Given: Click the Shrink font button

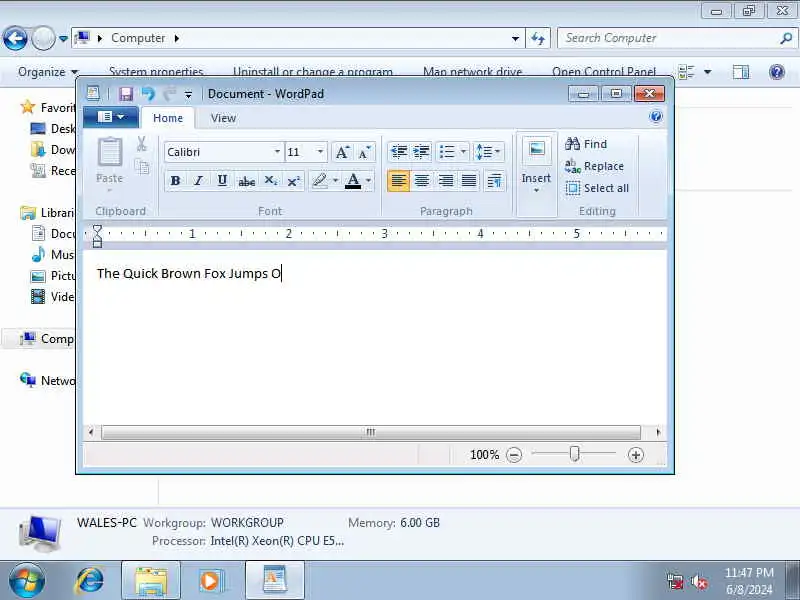Looking at the screenshot, I should coord(364,152).
